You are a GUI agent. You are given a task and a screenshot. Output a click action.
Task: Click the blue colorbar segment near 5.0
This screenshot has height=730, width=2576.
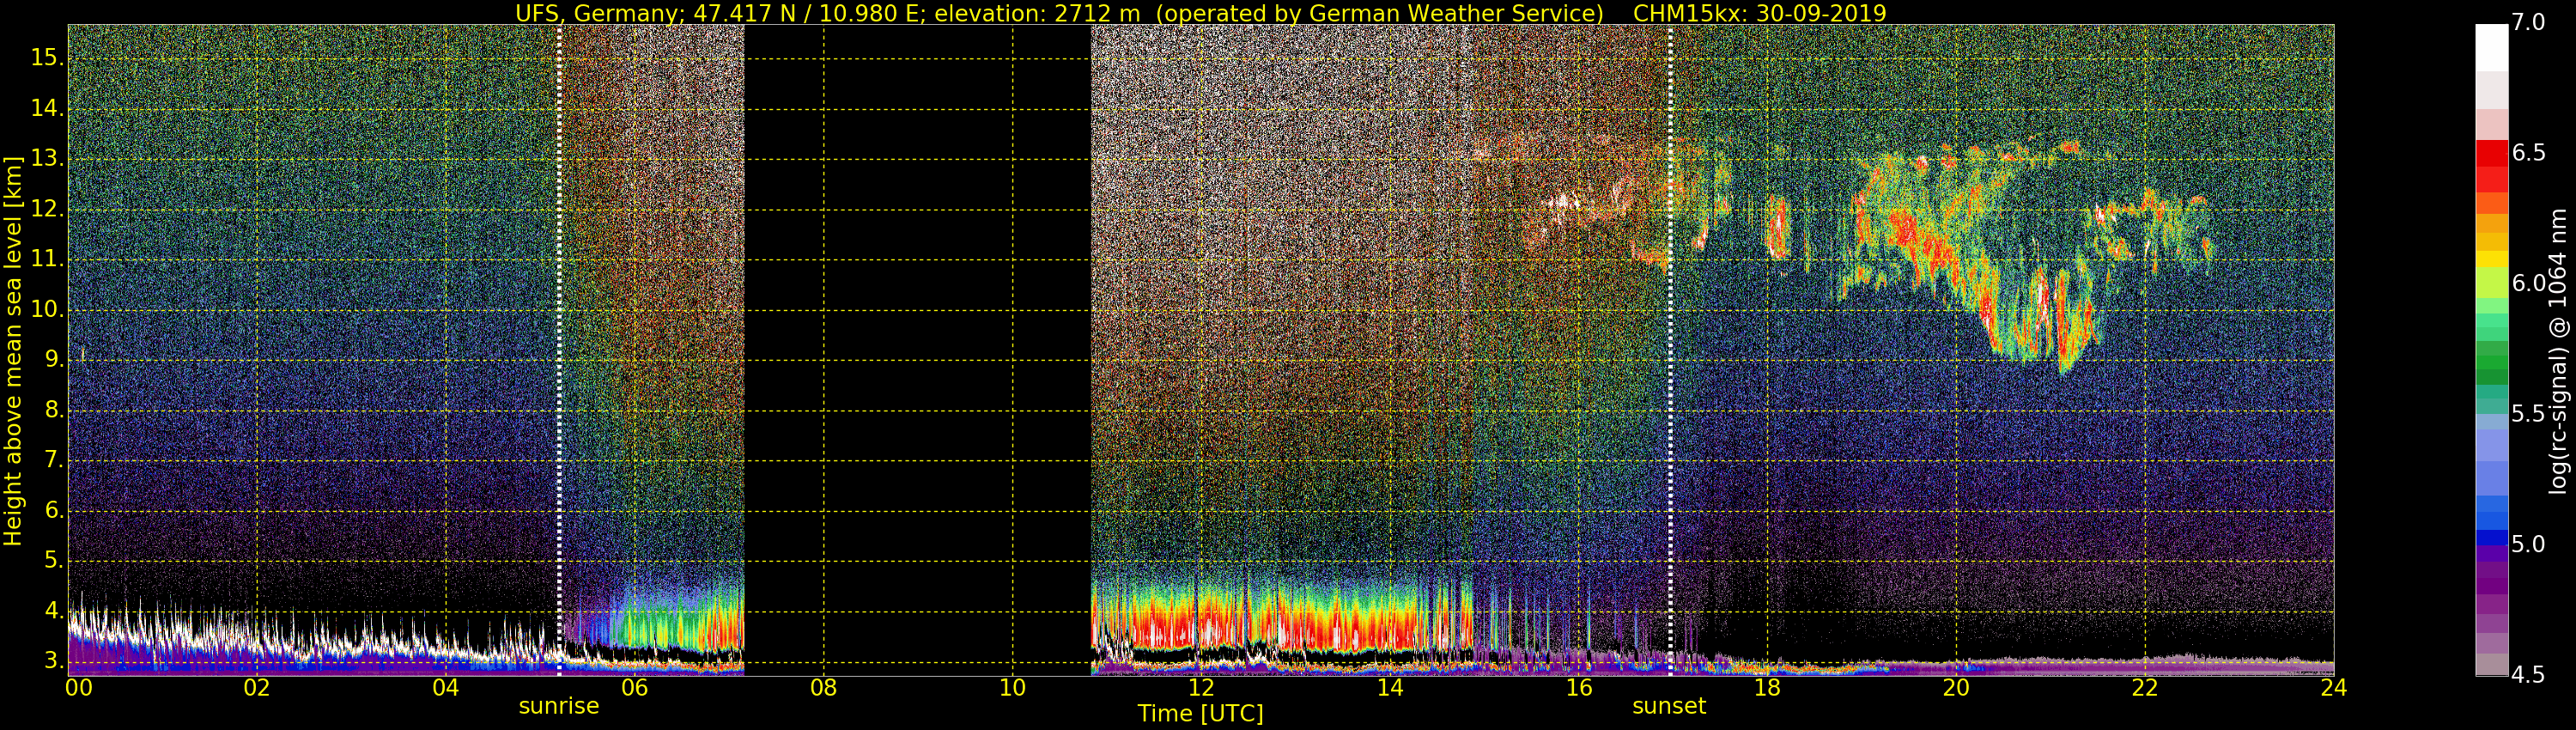[x=2492, y=538]
